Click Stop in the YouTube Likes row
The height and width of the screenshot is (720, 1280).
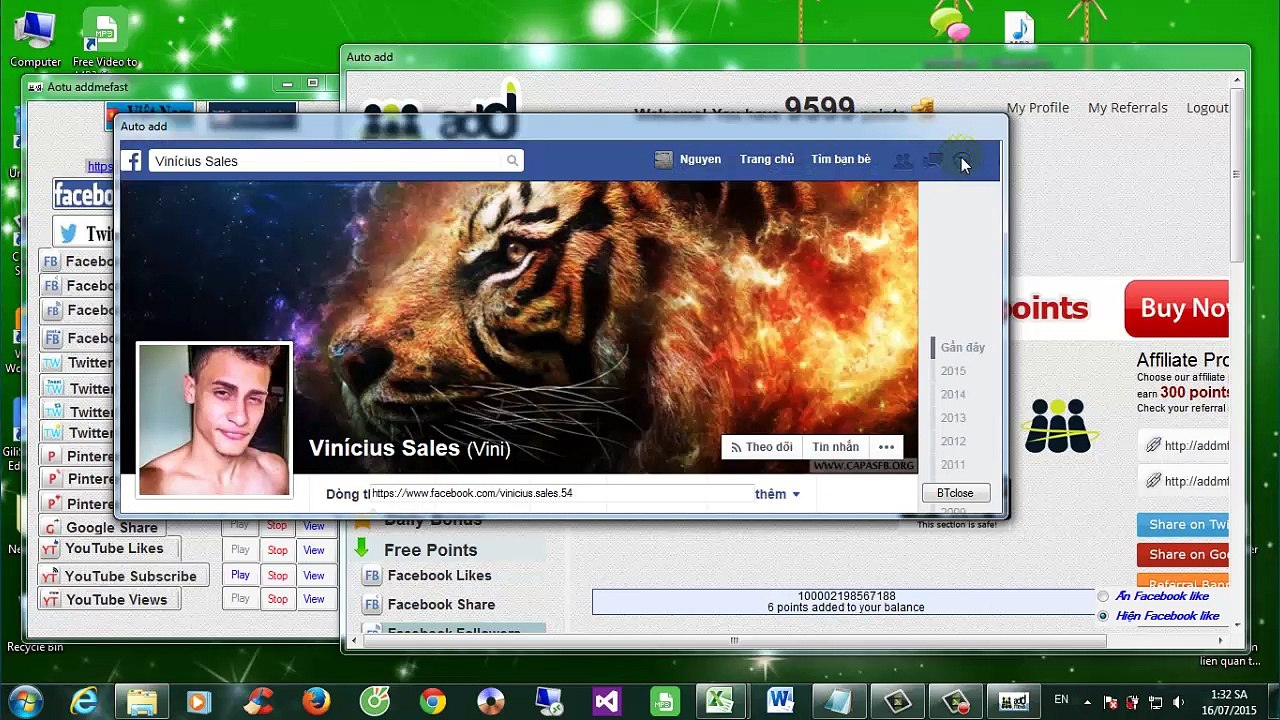point(277,550)
